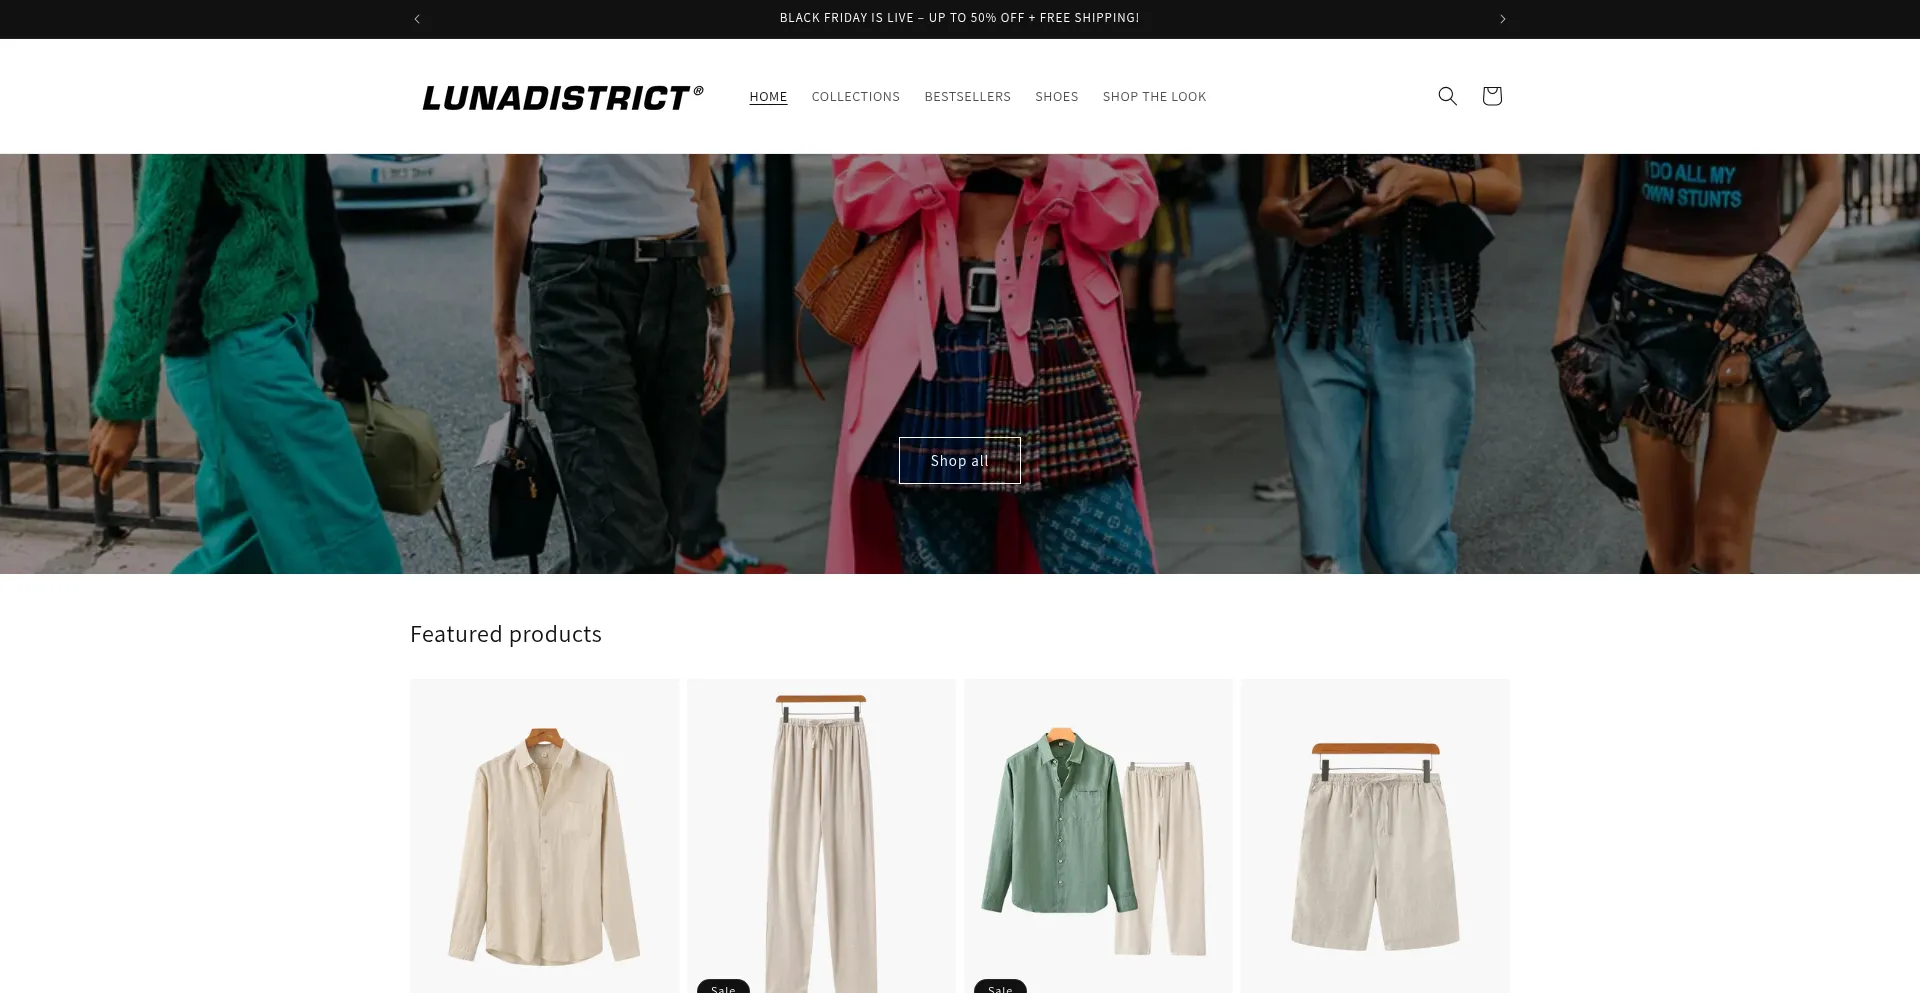The width and height of the screenshot is (1920, 993).
Task: Show previous announcement with left chevron
Action: pos(417,19)
